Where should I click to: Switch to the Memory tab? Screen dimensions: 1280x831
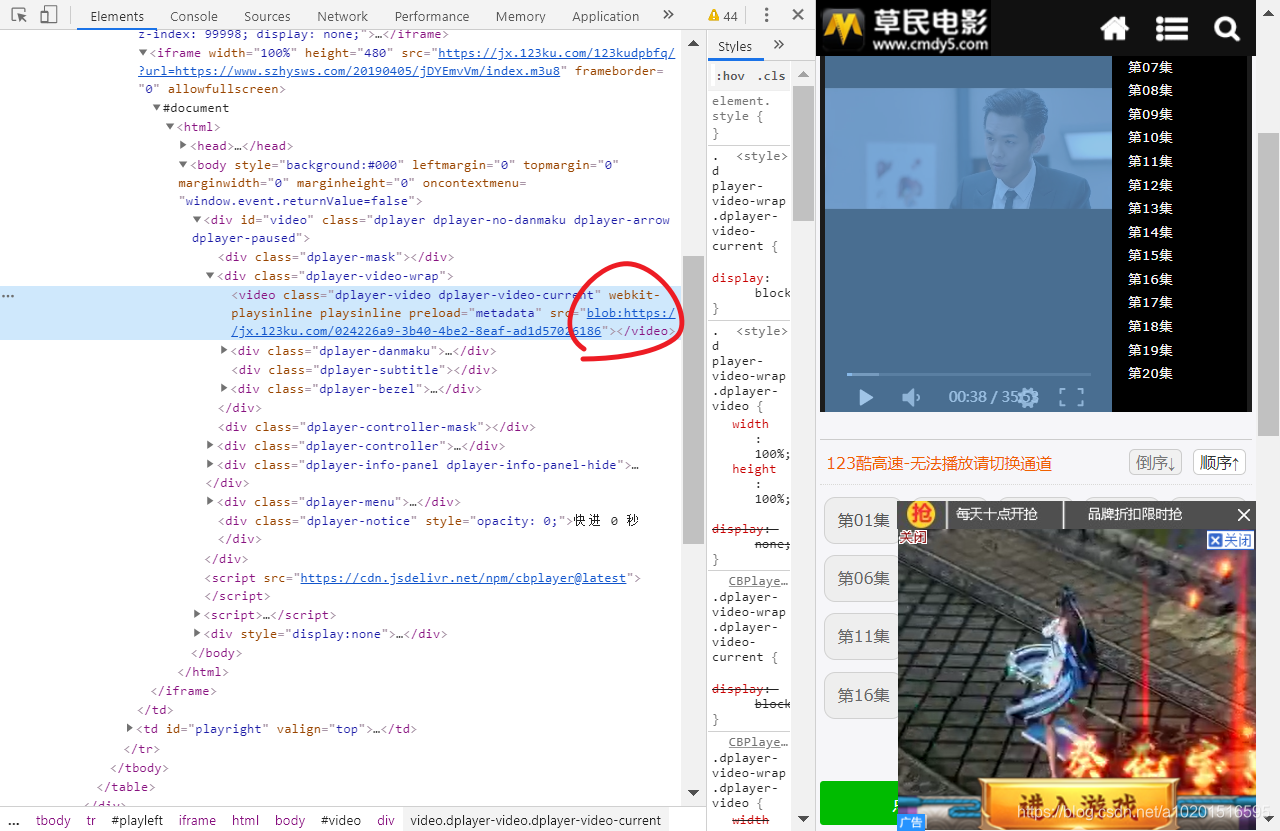521,16
